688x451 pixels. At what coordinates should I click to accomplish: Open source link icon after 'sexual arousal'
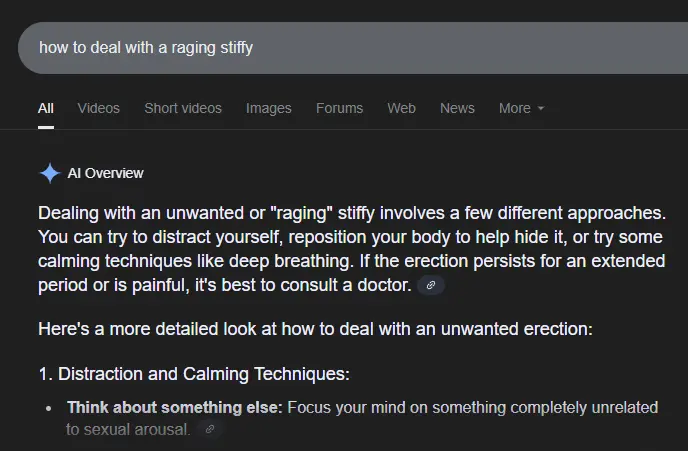(x=209, y=430)
